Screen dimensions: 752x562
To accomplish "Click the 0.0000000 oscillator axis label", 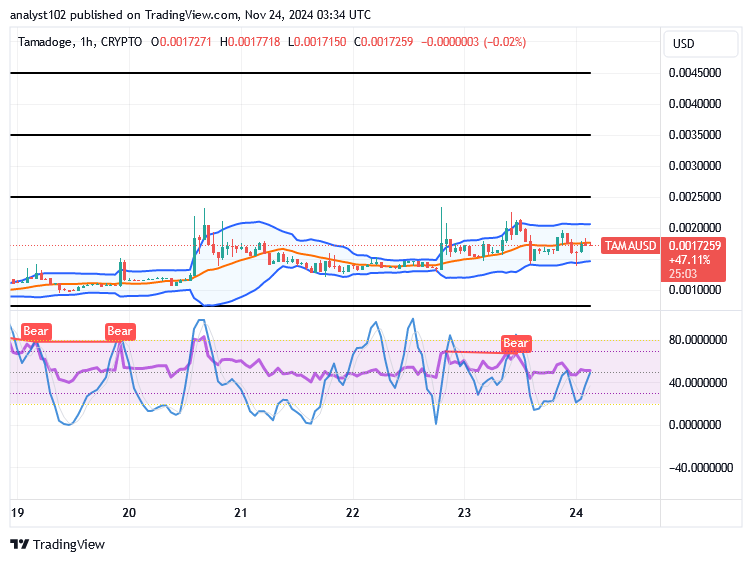I will point(695,425).
